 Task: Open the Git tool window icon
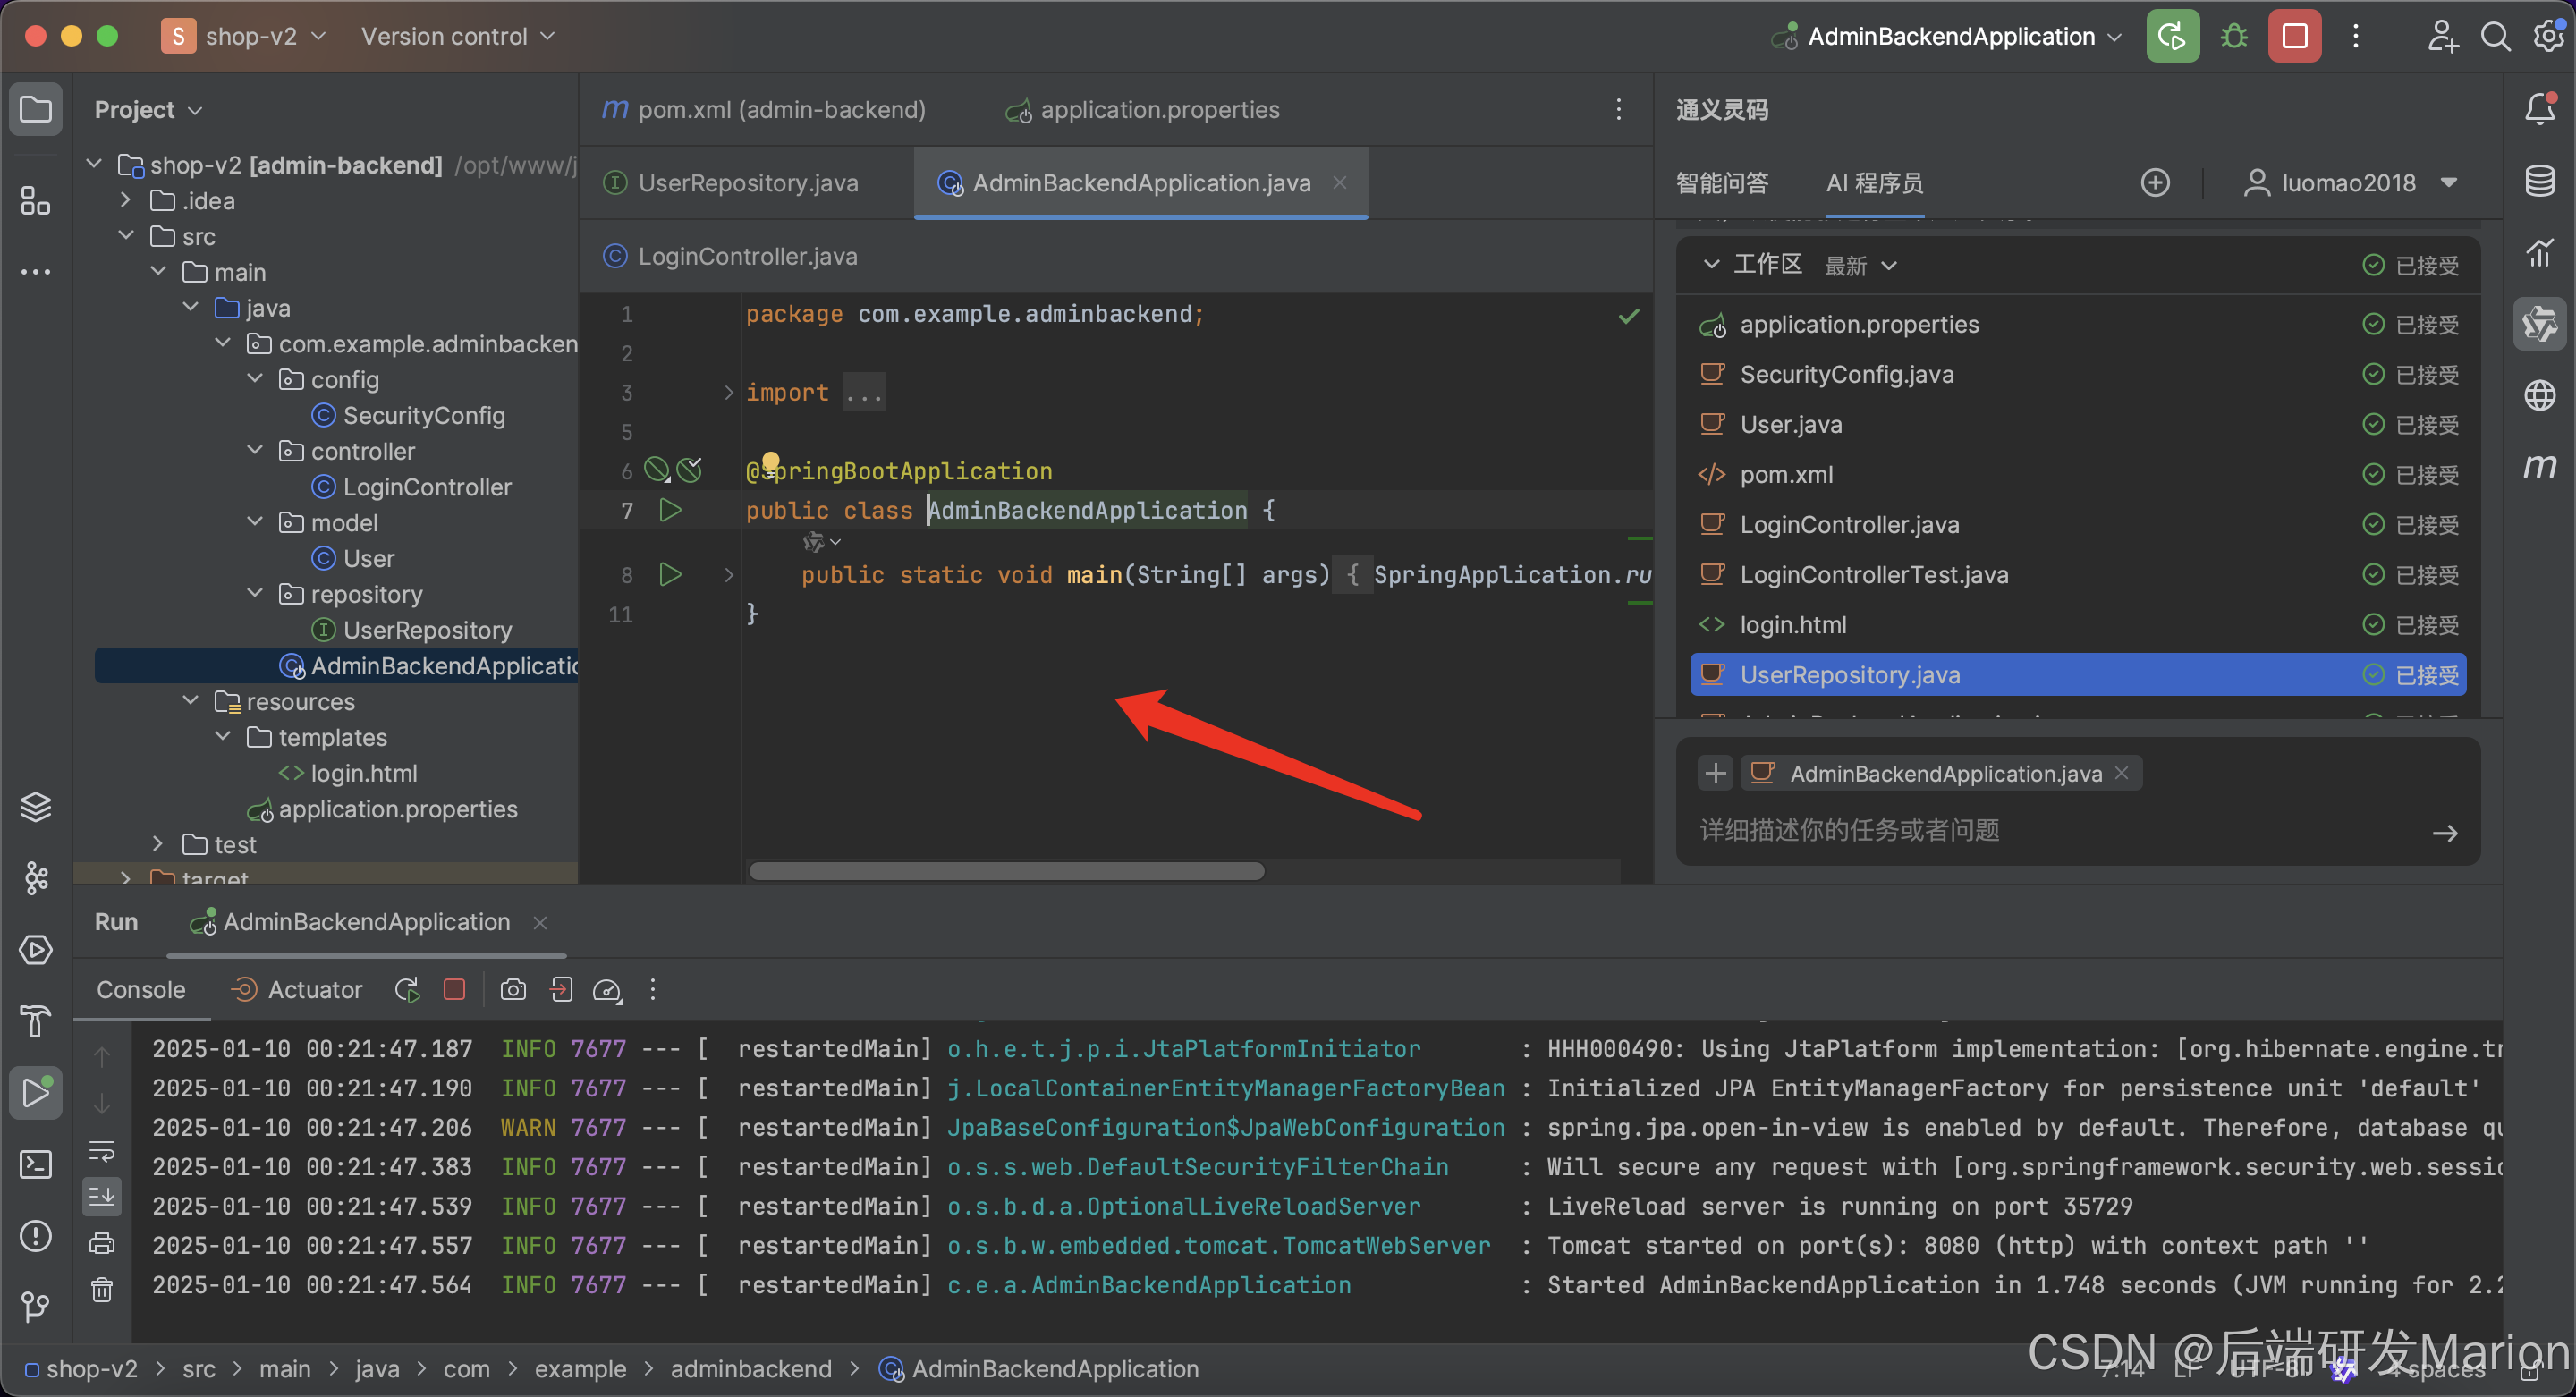36,1306
